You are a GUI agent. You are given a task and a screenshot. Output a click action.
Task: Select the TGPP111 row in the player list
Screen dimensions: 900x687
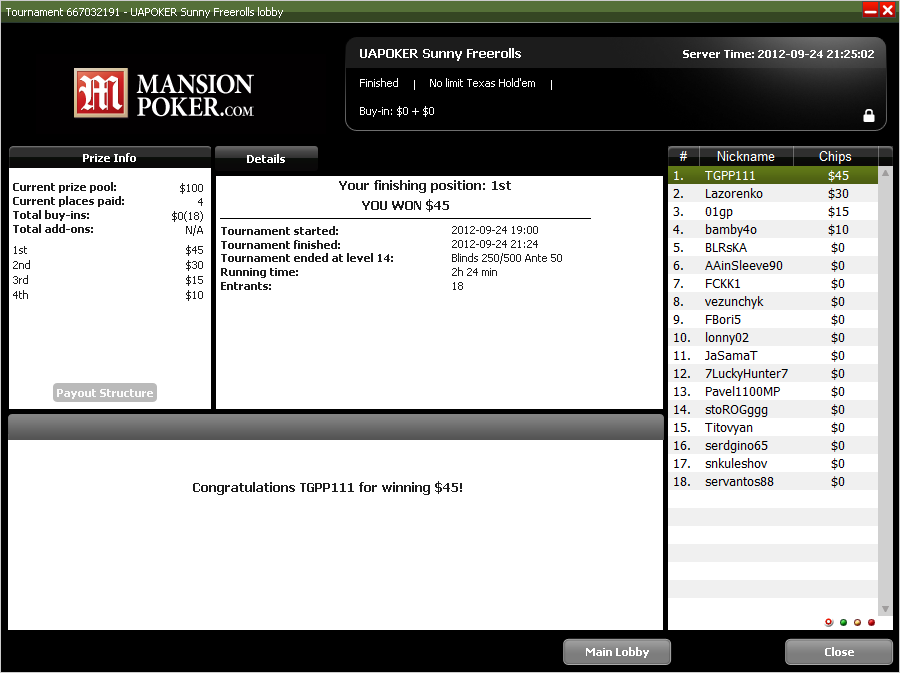(773, 176)
